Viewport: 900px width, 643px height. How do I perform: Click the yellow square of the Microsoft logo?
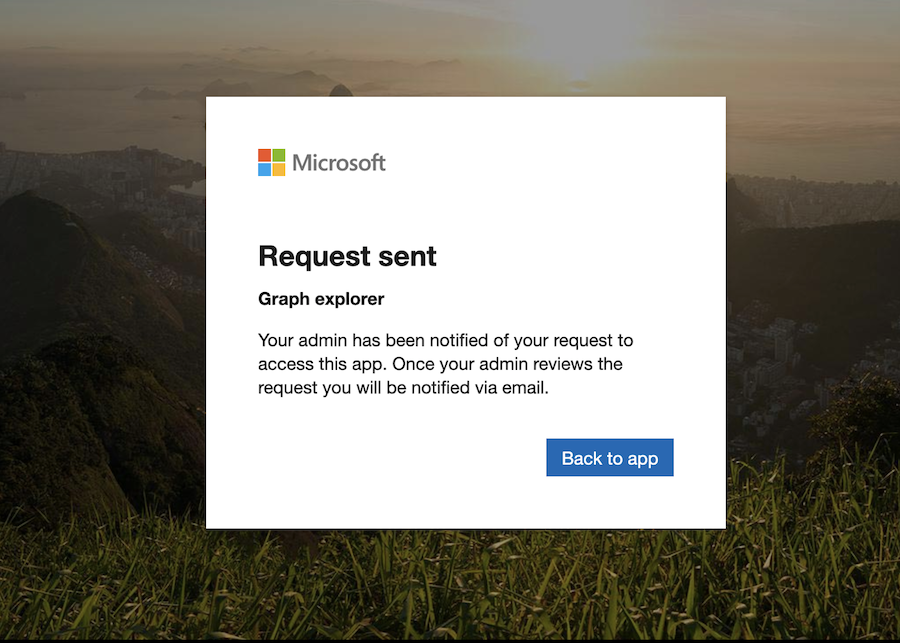278,169
